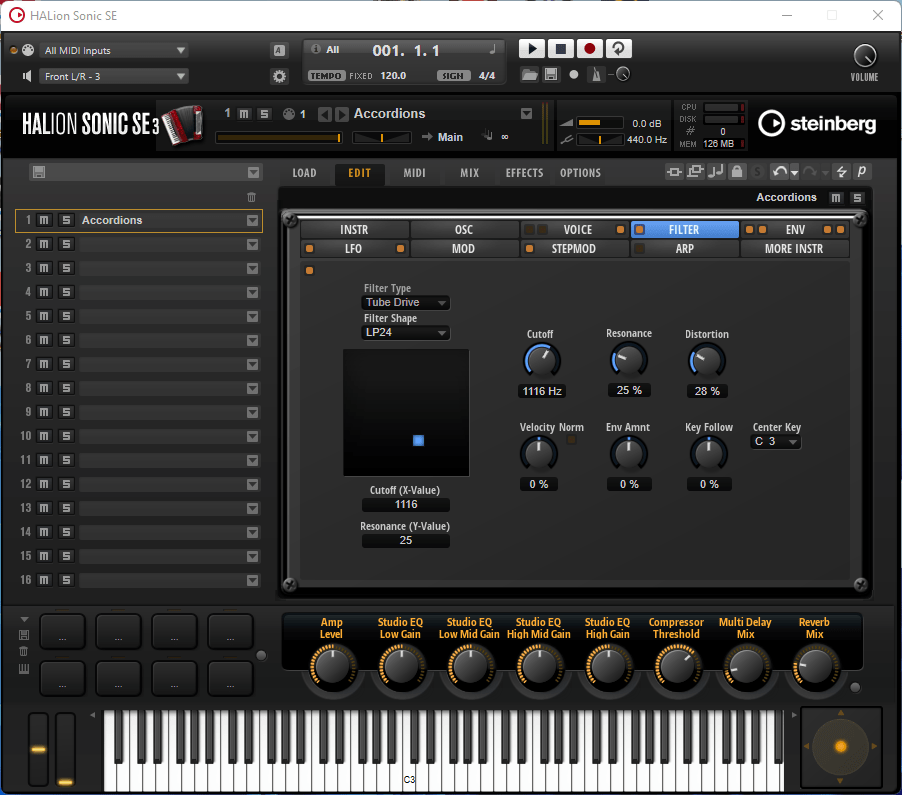Open the Filter Type dropdown showing Tube Drive

click(405, 302)
